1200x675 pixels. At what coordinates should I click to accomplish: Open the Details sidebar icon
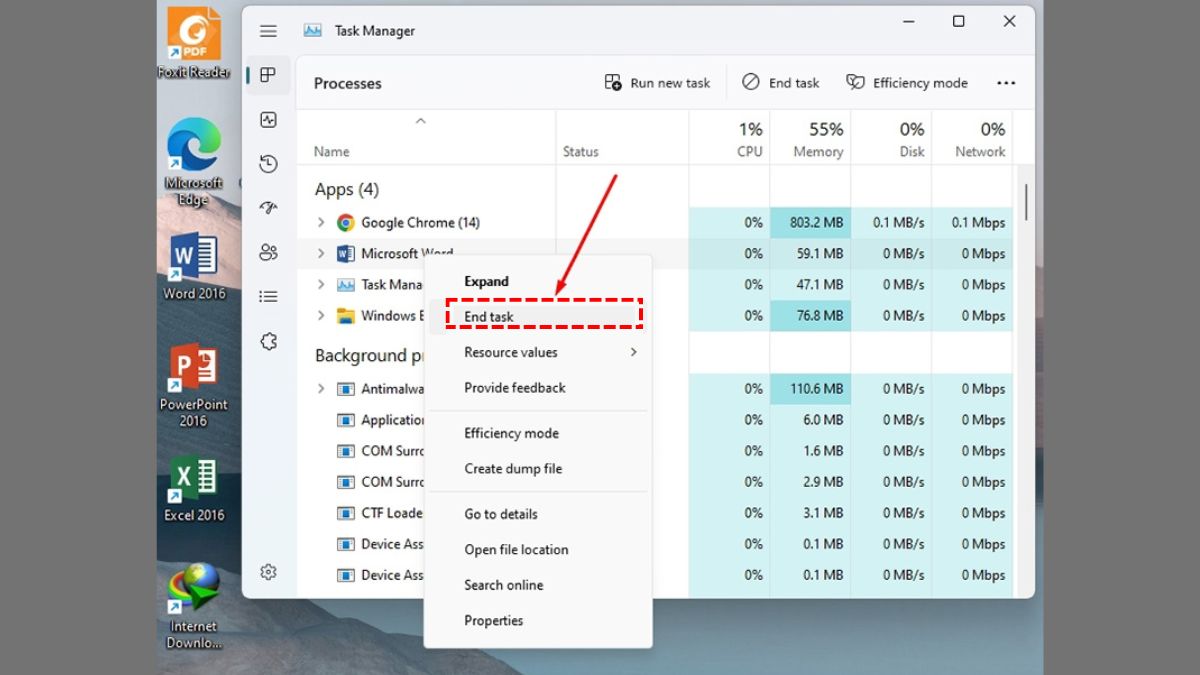(268, 296)
